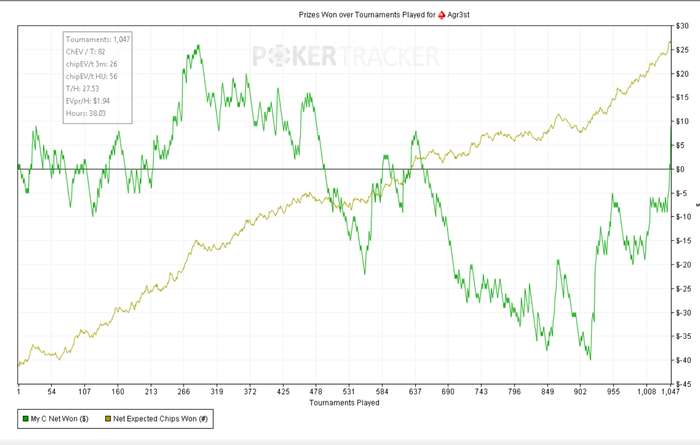Click the chart title Prizes Won over Tournaments Played
This screenshot has height=445, width=700.
367,15
